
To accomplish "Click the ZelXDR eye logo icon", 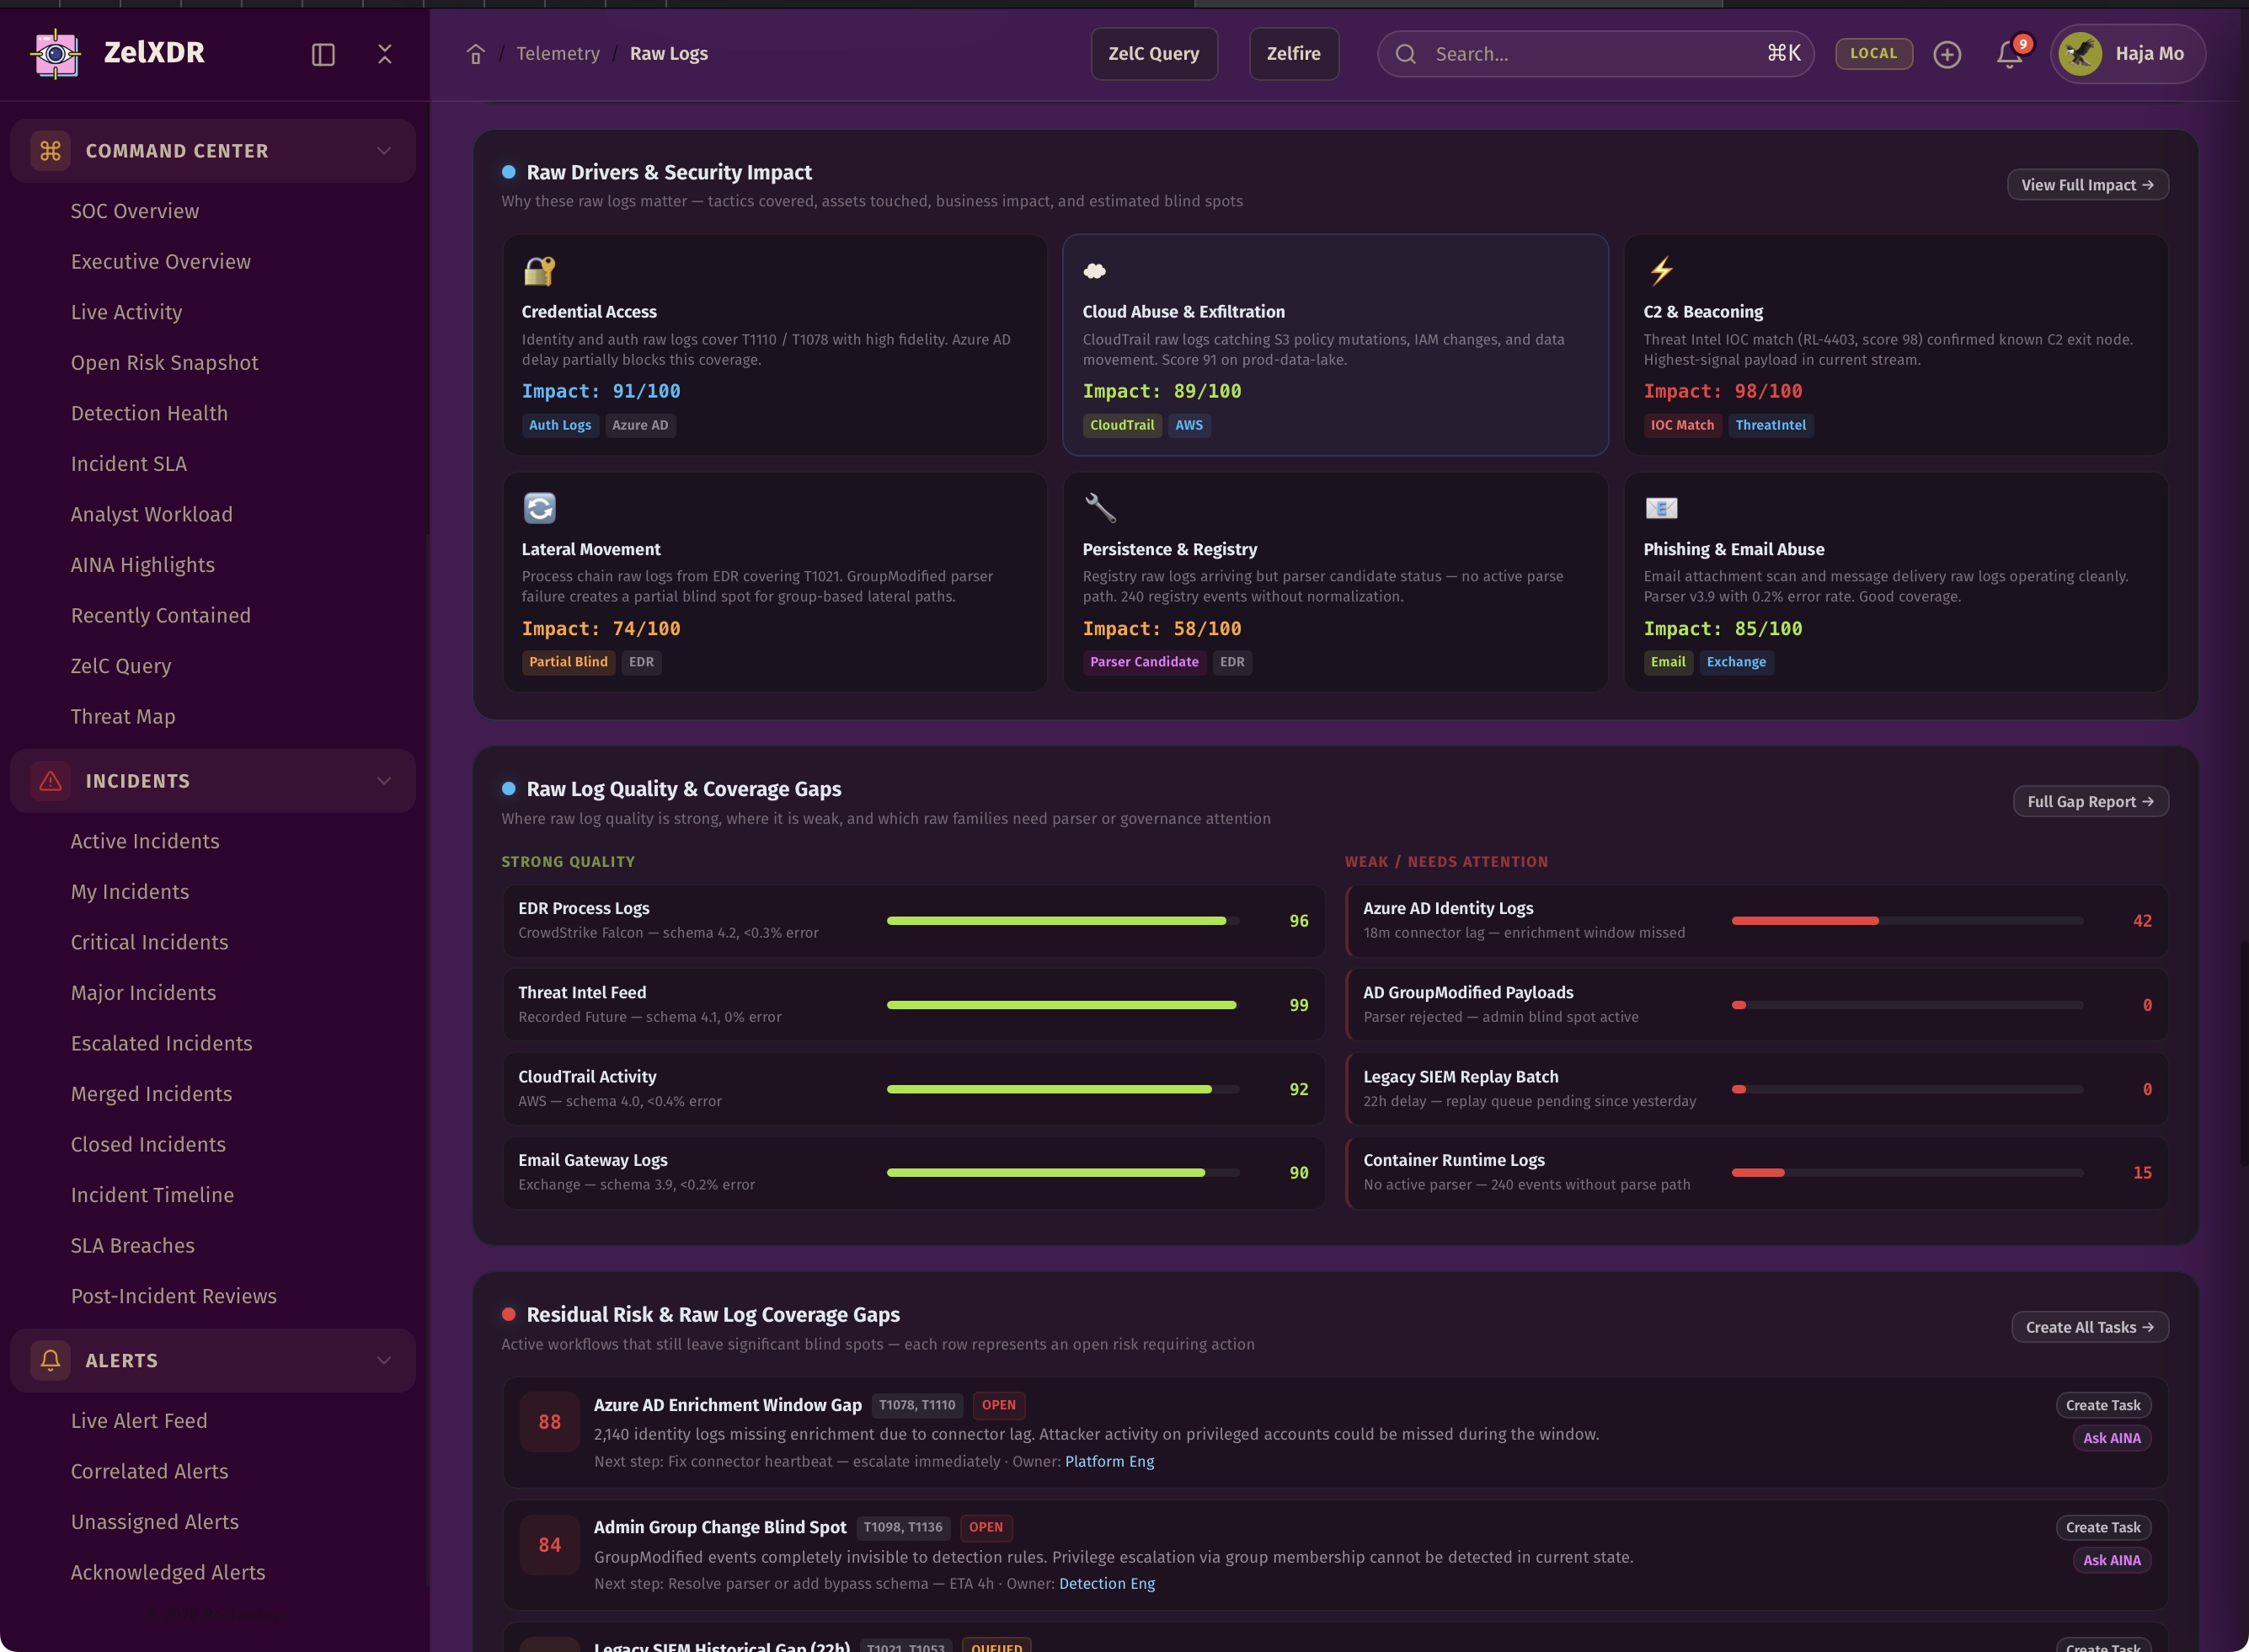I will [x=55, y=53].
